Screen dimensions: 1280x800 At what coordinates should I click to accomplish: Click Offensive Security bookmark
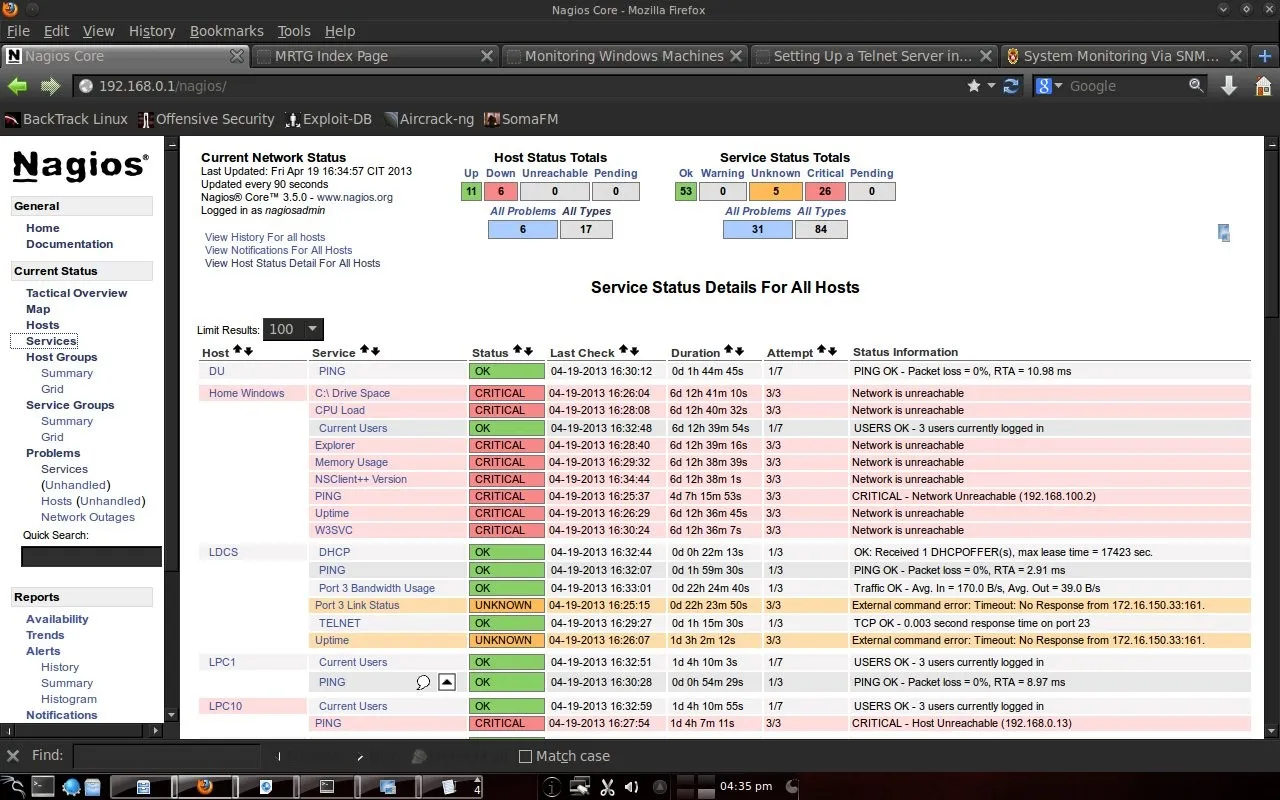click(206, 119)
